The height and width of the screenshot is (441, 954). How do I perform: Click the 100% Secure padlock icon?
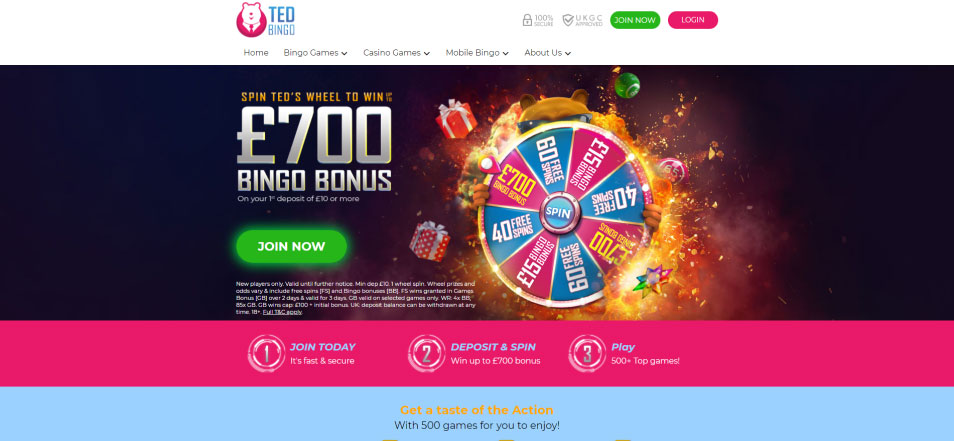527,20
